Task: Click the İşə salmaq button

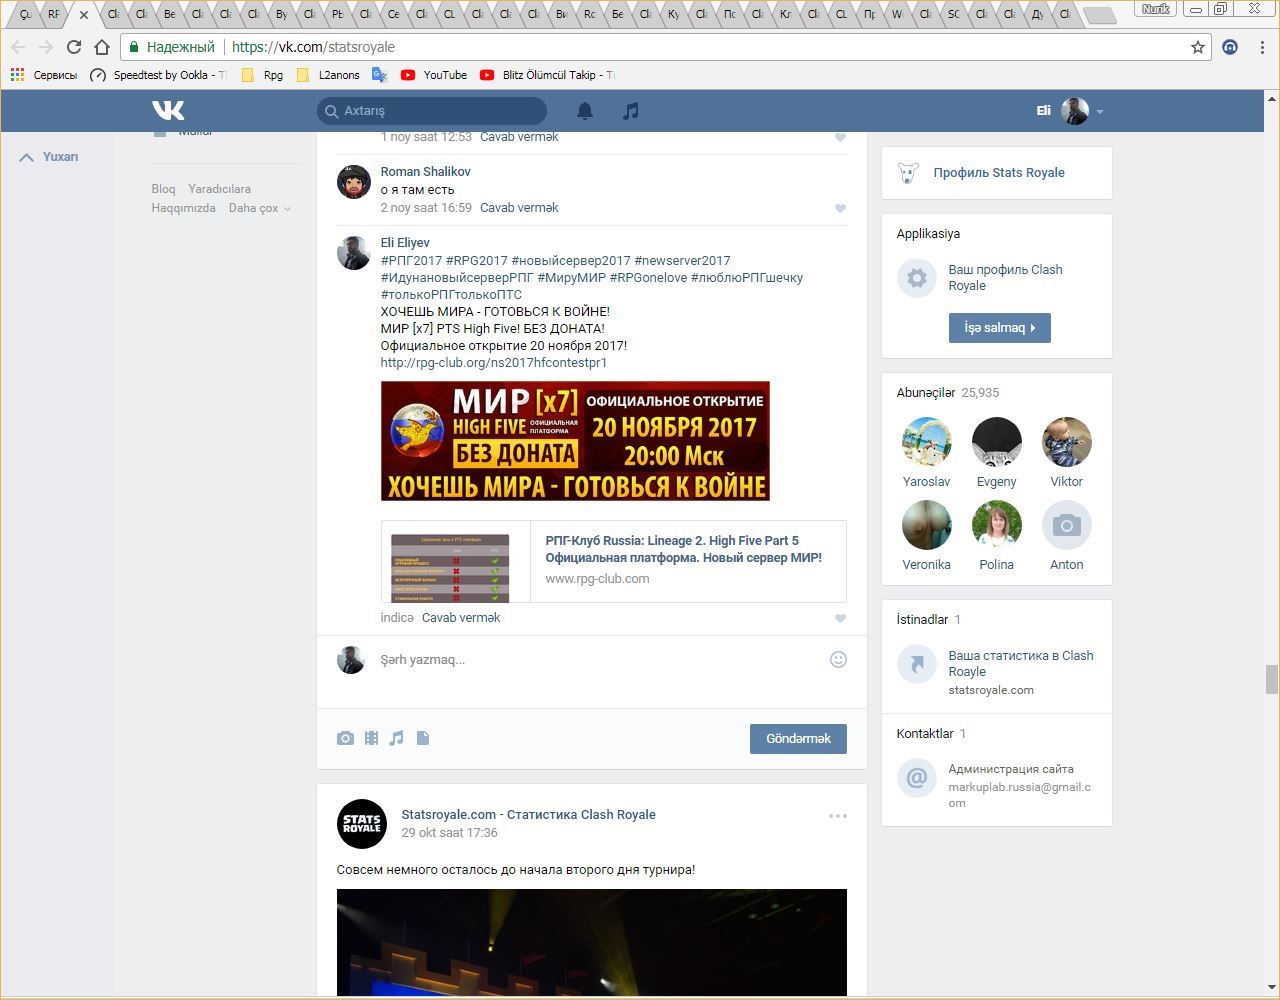Action: pos(999,328)
